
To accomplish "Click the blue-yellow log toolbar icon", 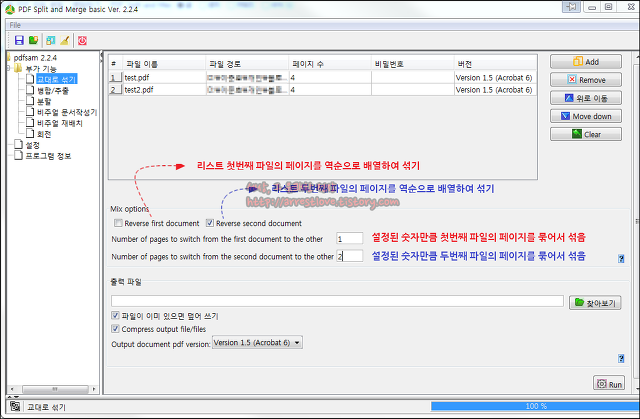I will coord(51,40).
